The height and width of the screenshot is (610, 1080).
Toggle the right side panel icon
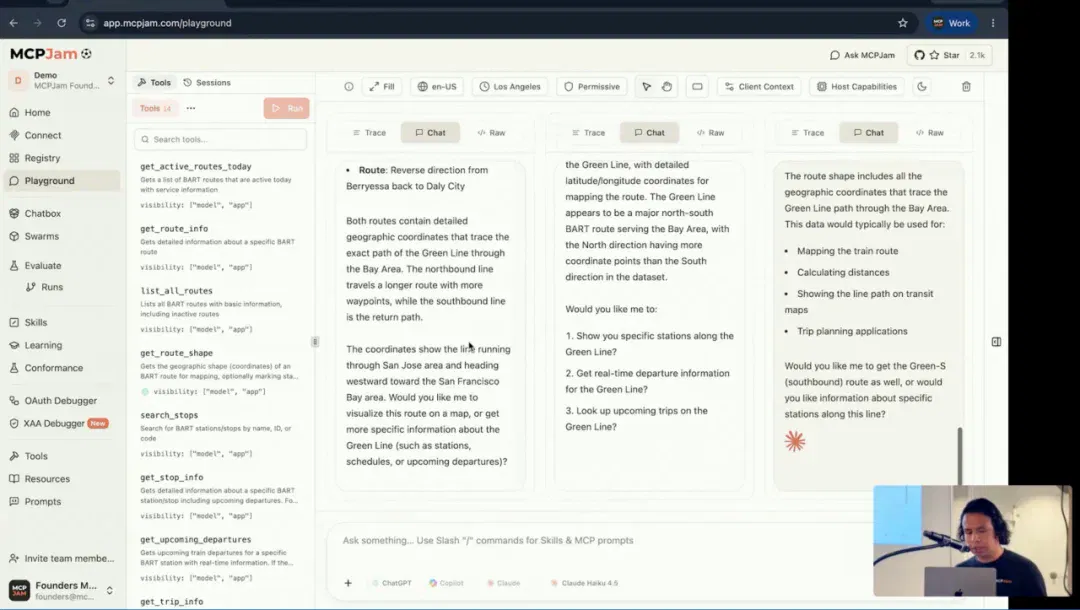click(996, 341)
